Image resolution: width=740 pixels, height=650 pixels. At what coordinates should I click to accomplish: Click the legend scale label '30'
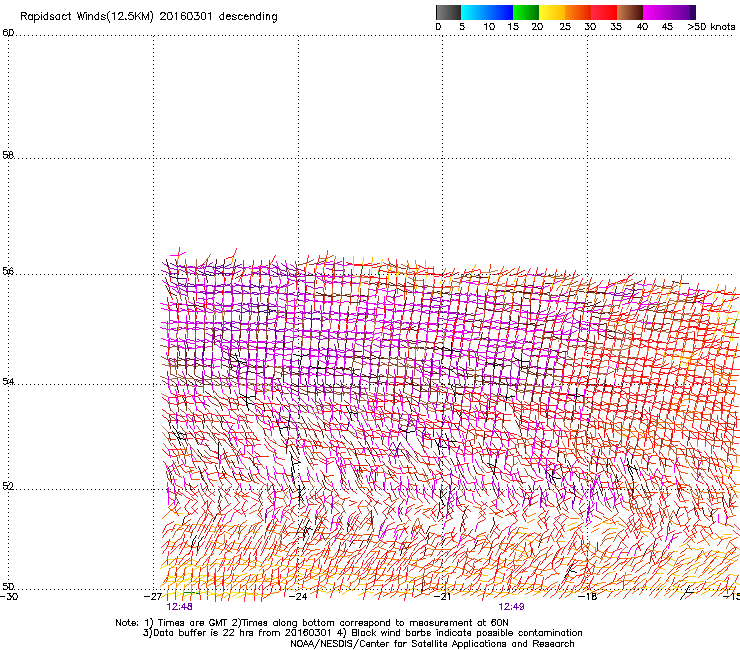590,27
